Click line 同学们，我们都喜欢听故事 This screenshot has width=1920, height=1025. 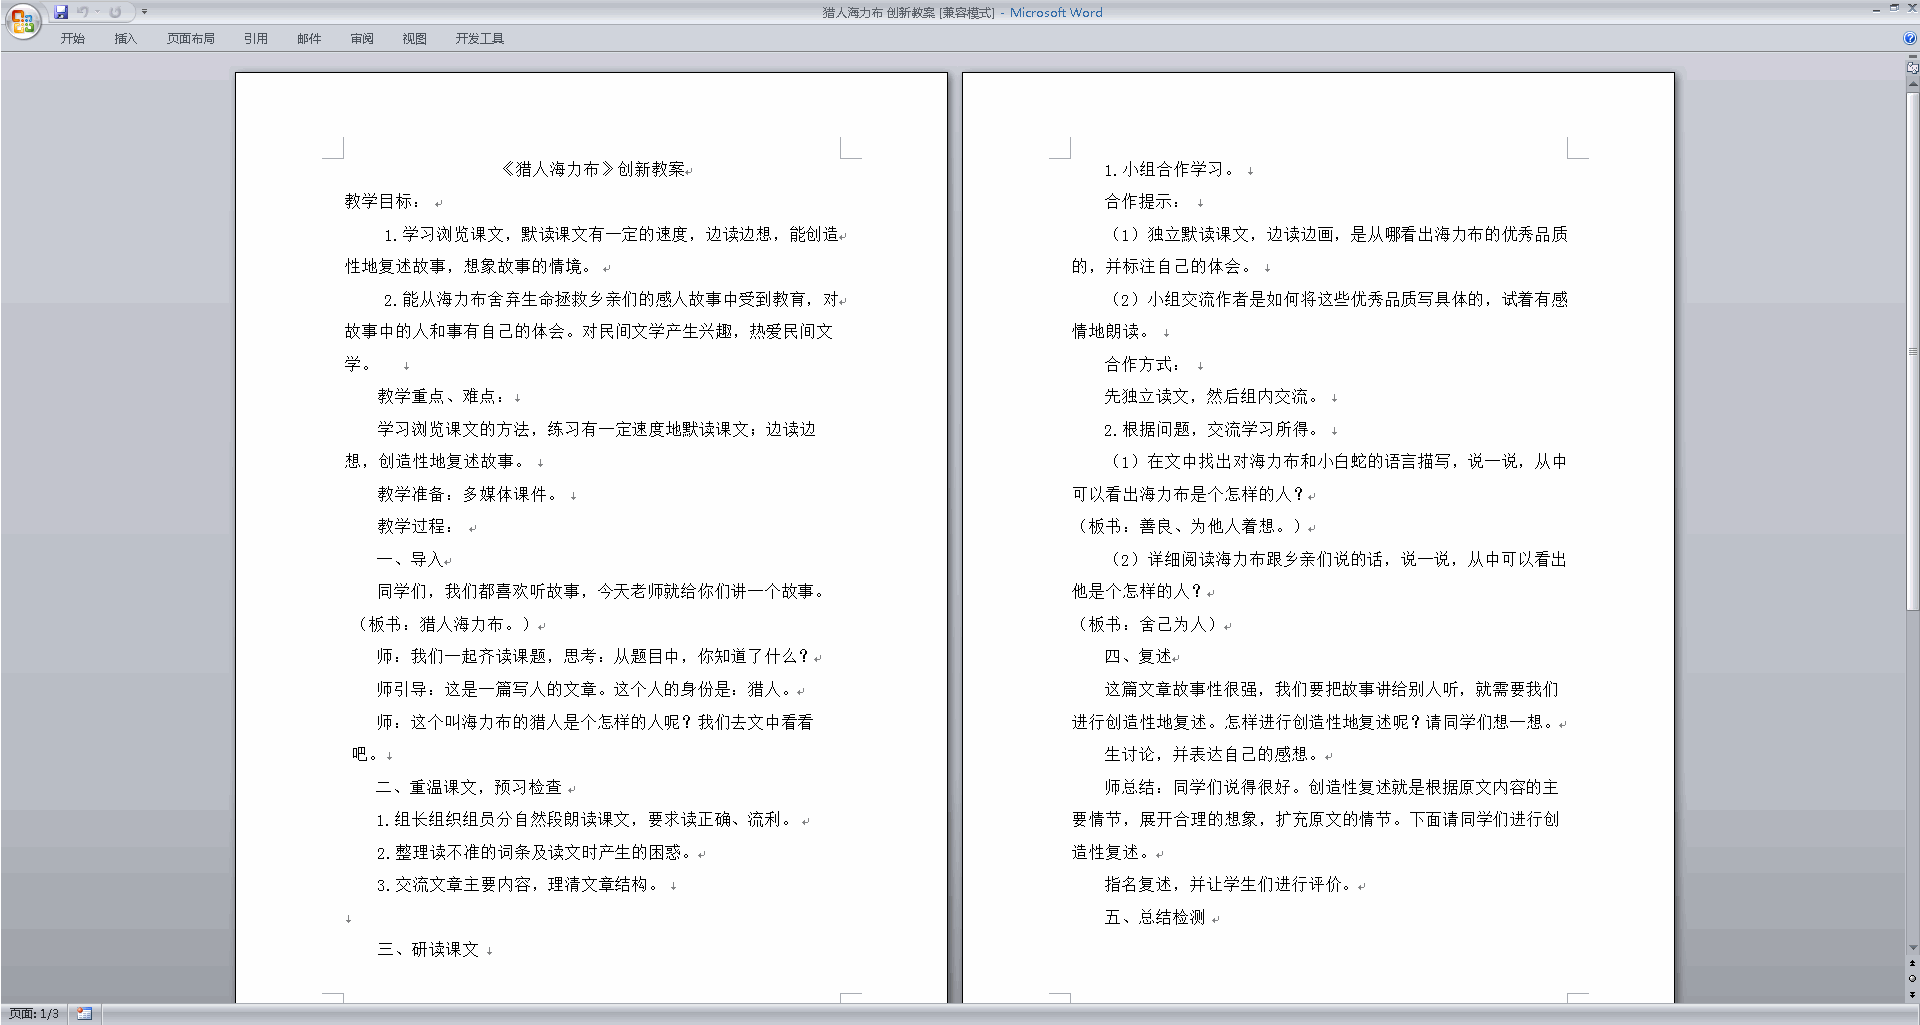(602, 591)
